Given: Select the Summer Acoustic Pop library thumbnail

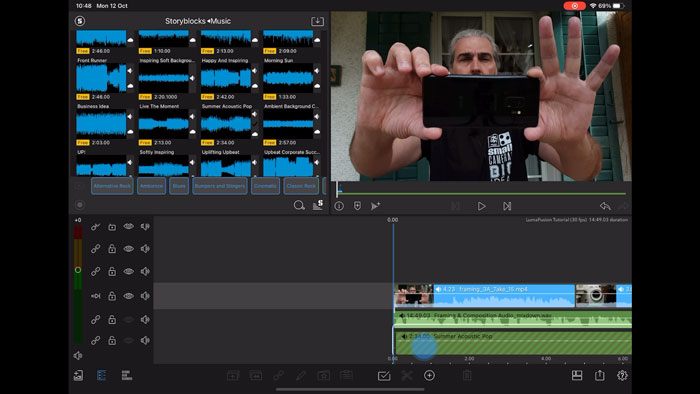Looking at the screenshot, I should point(226,124).
